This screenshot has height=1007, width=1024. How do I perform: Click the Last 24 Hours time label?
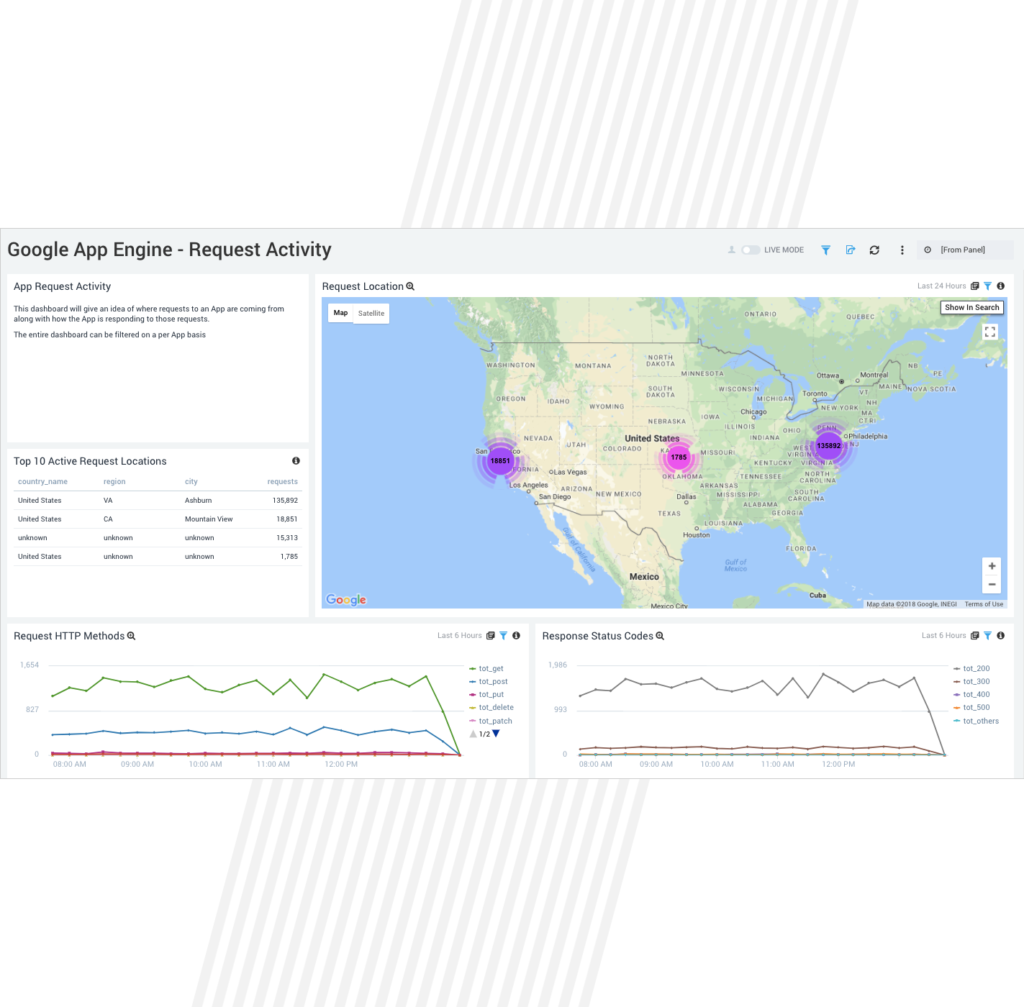pos(941,286)
